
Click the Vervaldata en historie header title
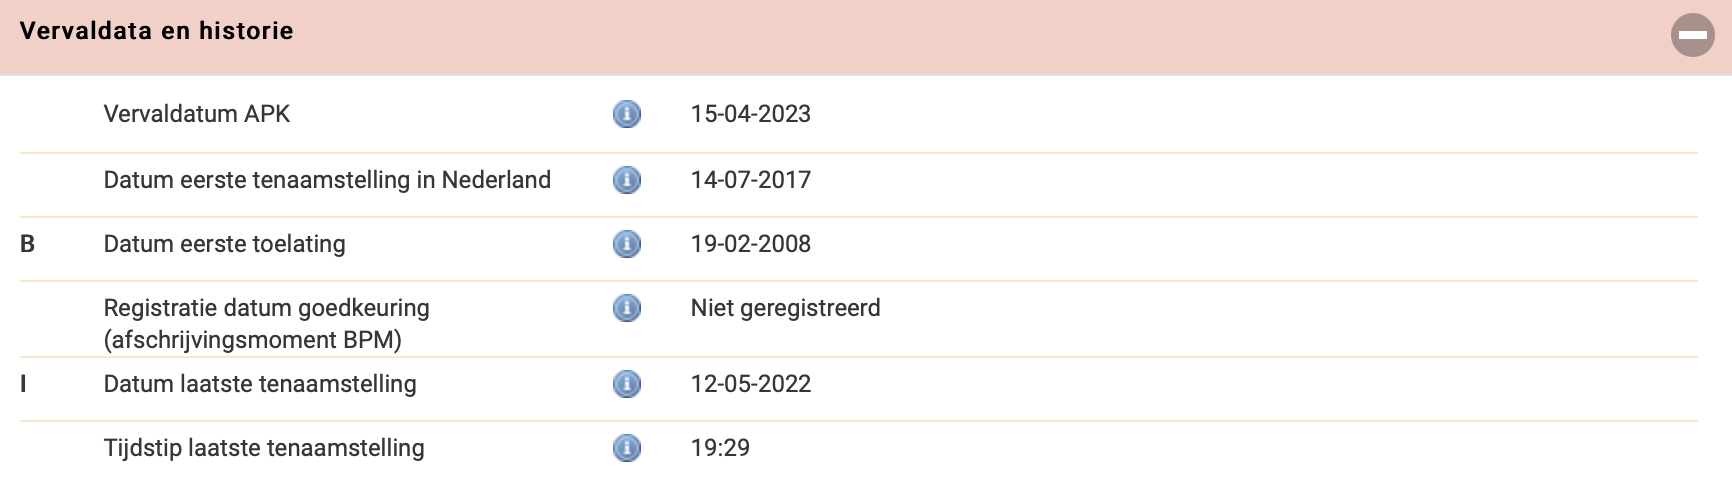[157, 31]
